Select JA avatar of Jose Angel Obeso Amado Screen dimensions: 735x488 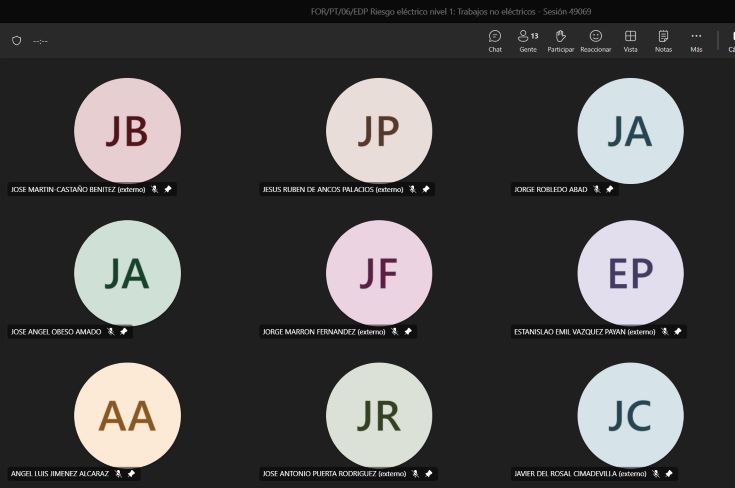point(128,273)
